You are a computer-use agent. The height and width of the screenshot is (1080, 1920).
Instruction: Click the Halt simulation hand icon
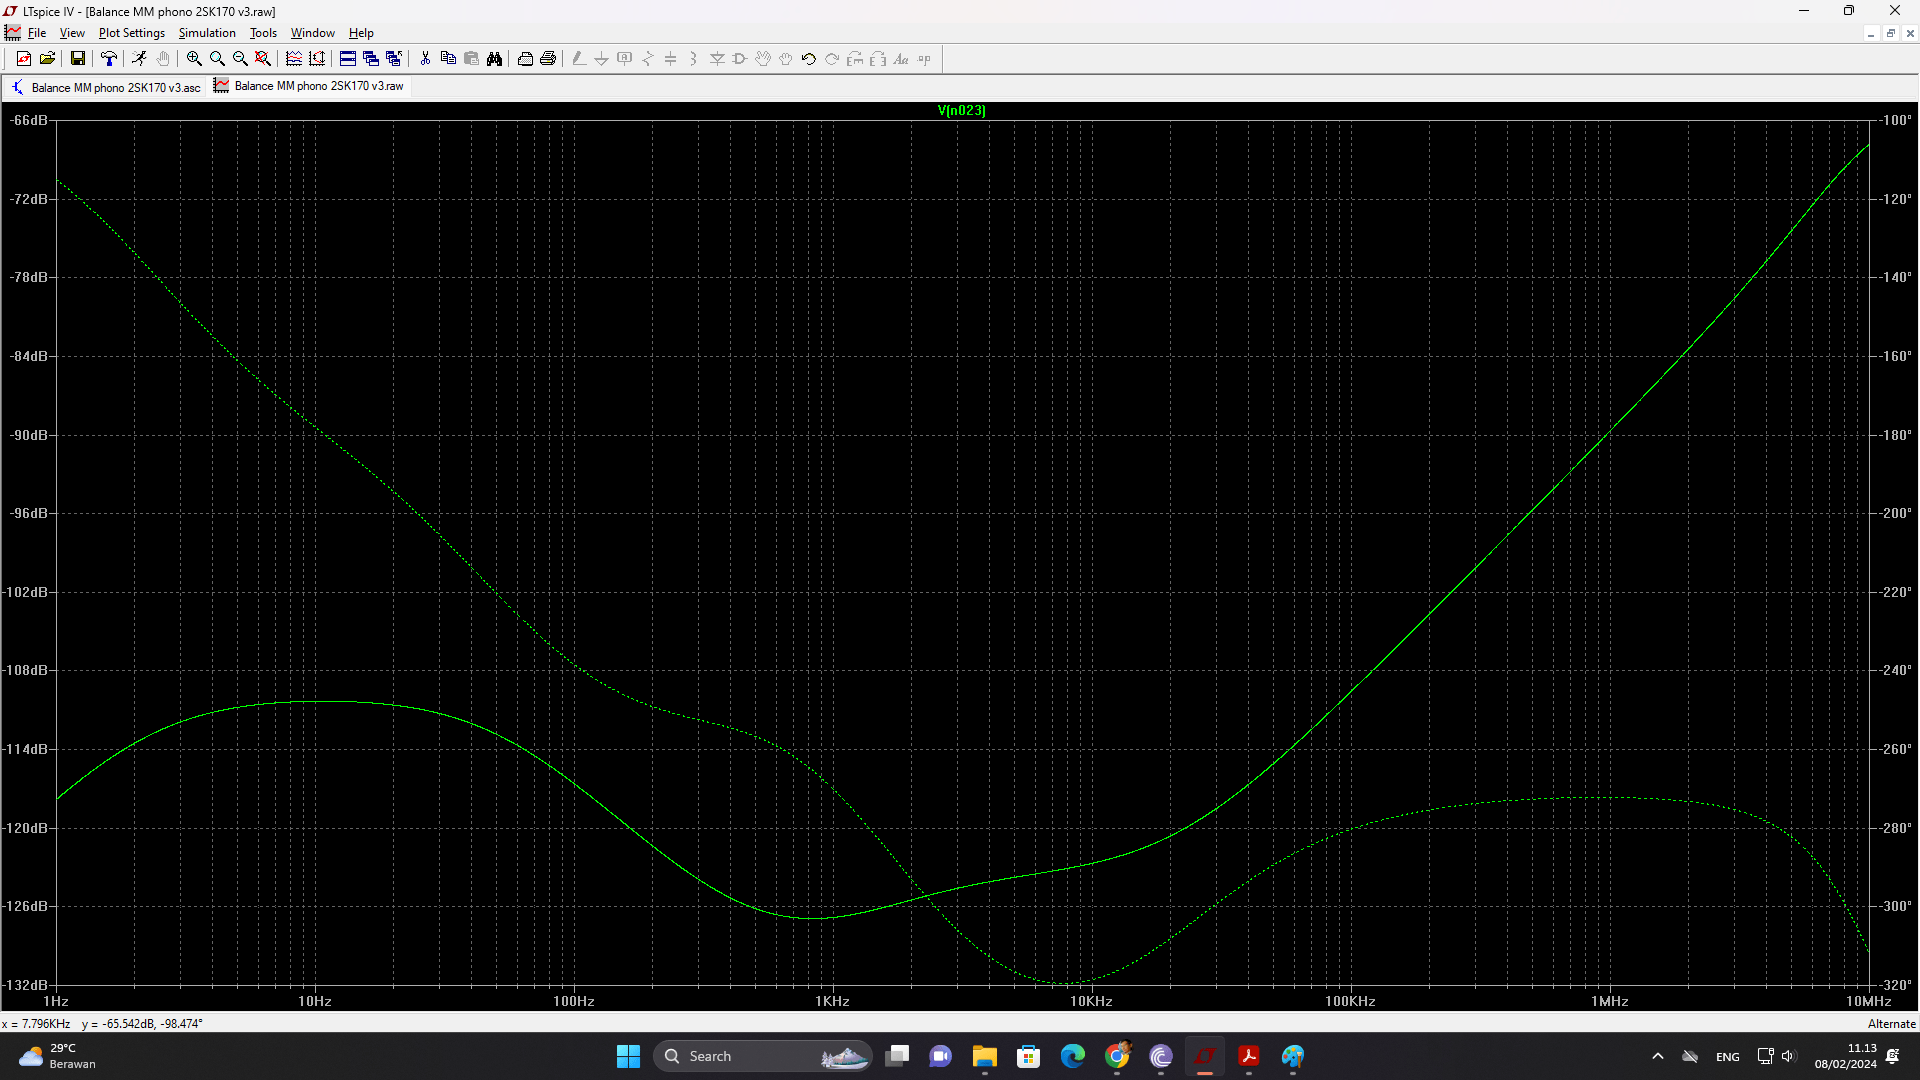(163, 59)
